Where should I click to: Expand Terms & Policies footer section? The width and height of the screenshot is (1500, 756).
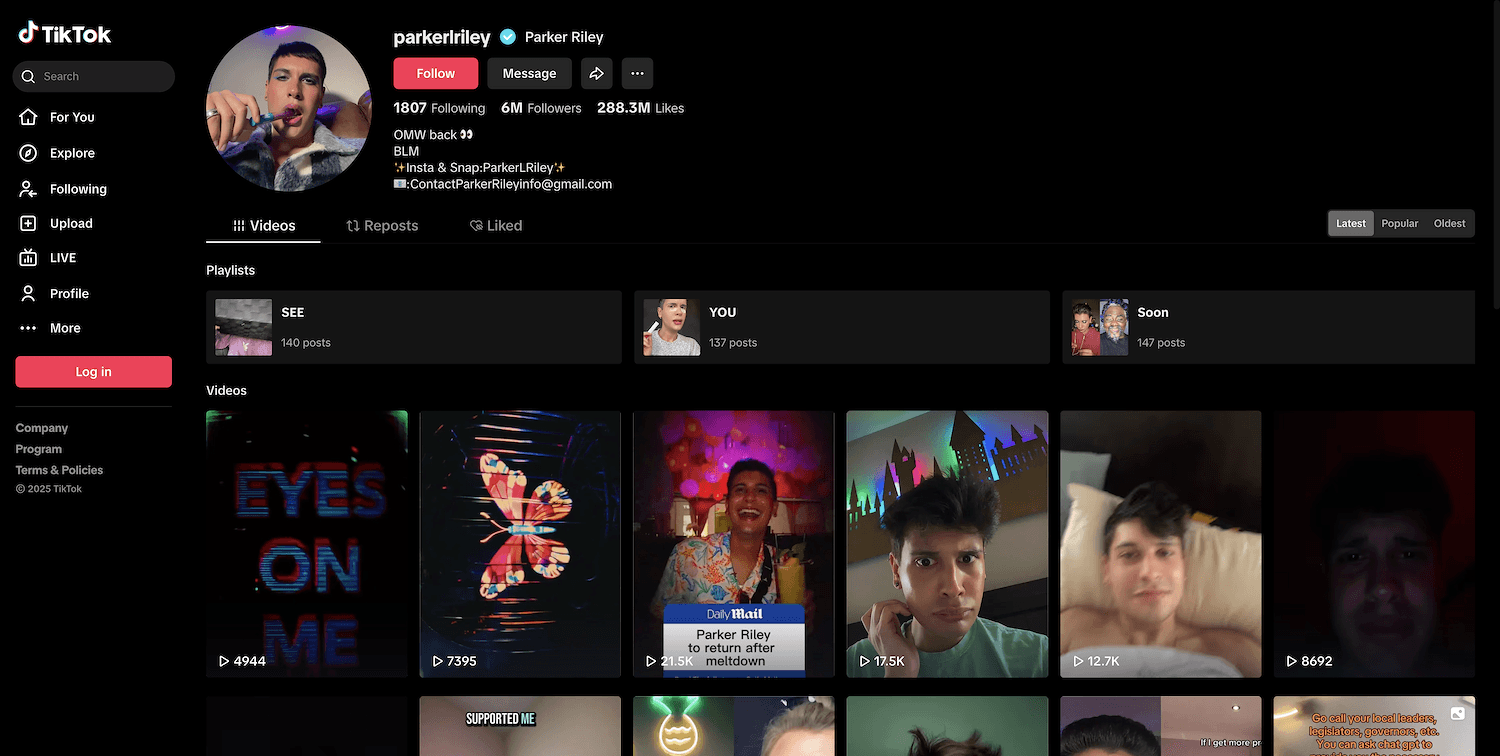59,470
